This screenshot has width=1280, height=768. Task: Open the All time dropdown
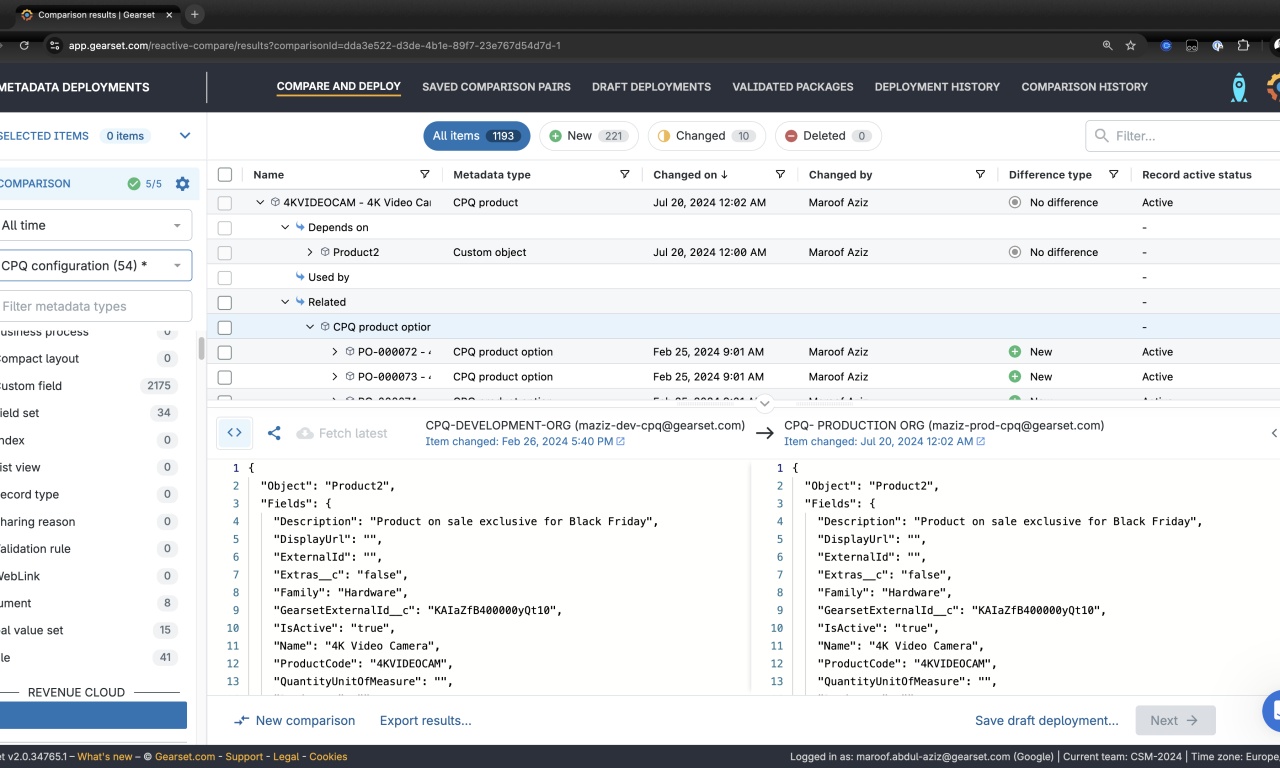[x=95, y=225]
